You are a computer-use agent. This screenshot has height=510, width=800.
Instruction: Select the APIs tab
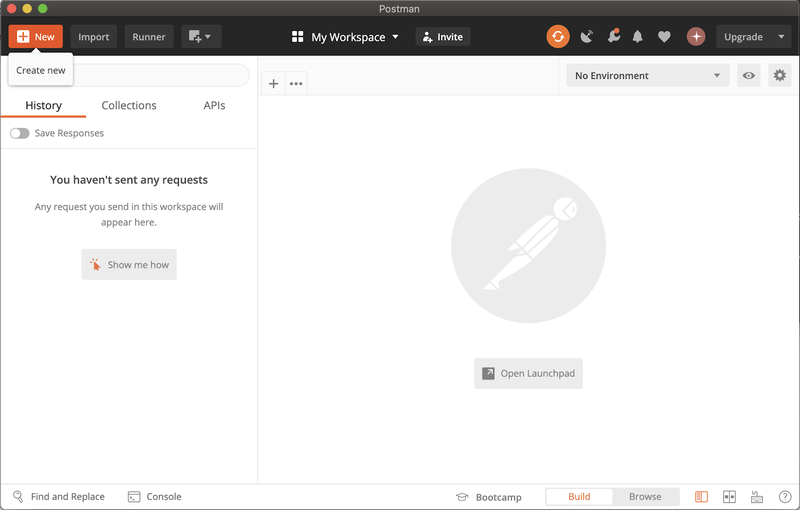[214, 105]
